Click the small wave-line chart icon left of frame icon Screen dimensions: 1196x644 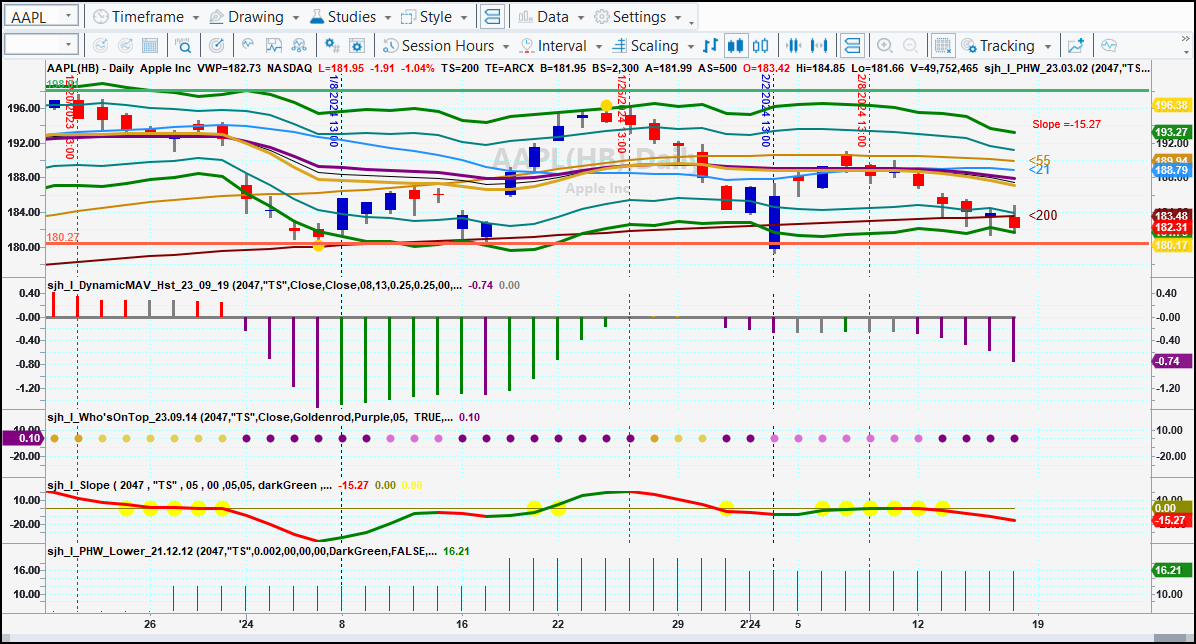point(249,46)
